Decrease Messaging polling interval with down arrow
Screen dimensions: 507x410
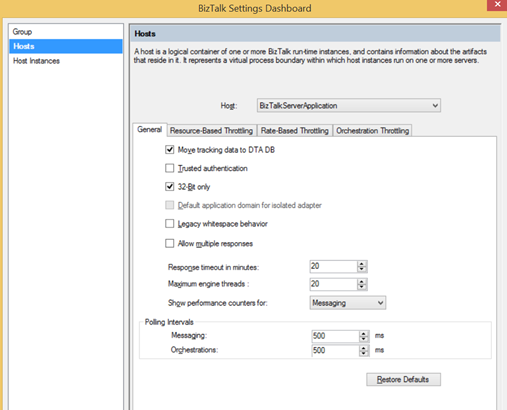click(x=364, y=339)
